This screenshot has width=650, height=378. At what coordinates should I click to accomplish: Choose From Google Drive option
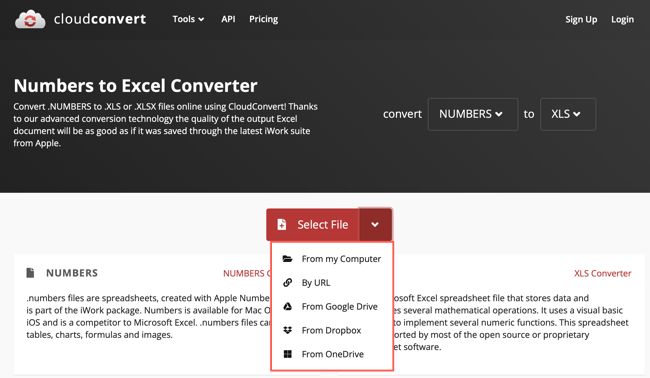click(x=332, y=307)
